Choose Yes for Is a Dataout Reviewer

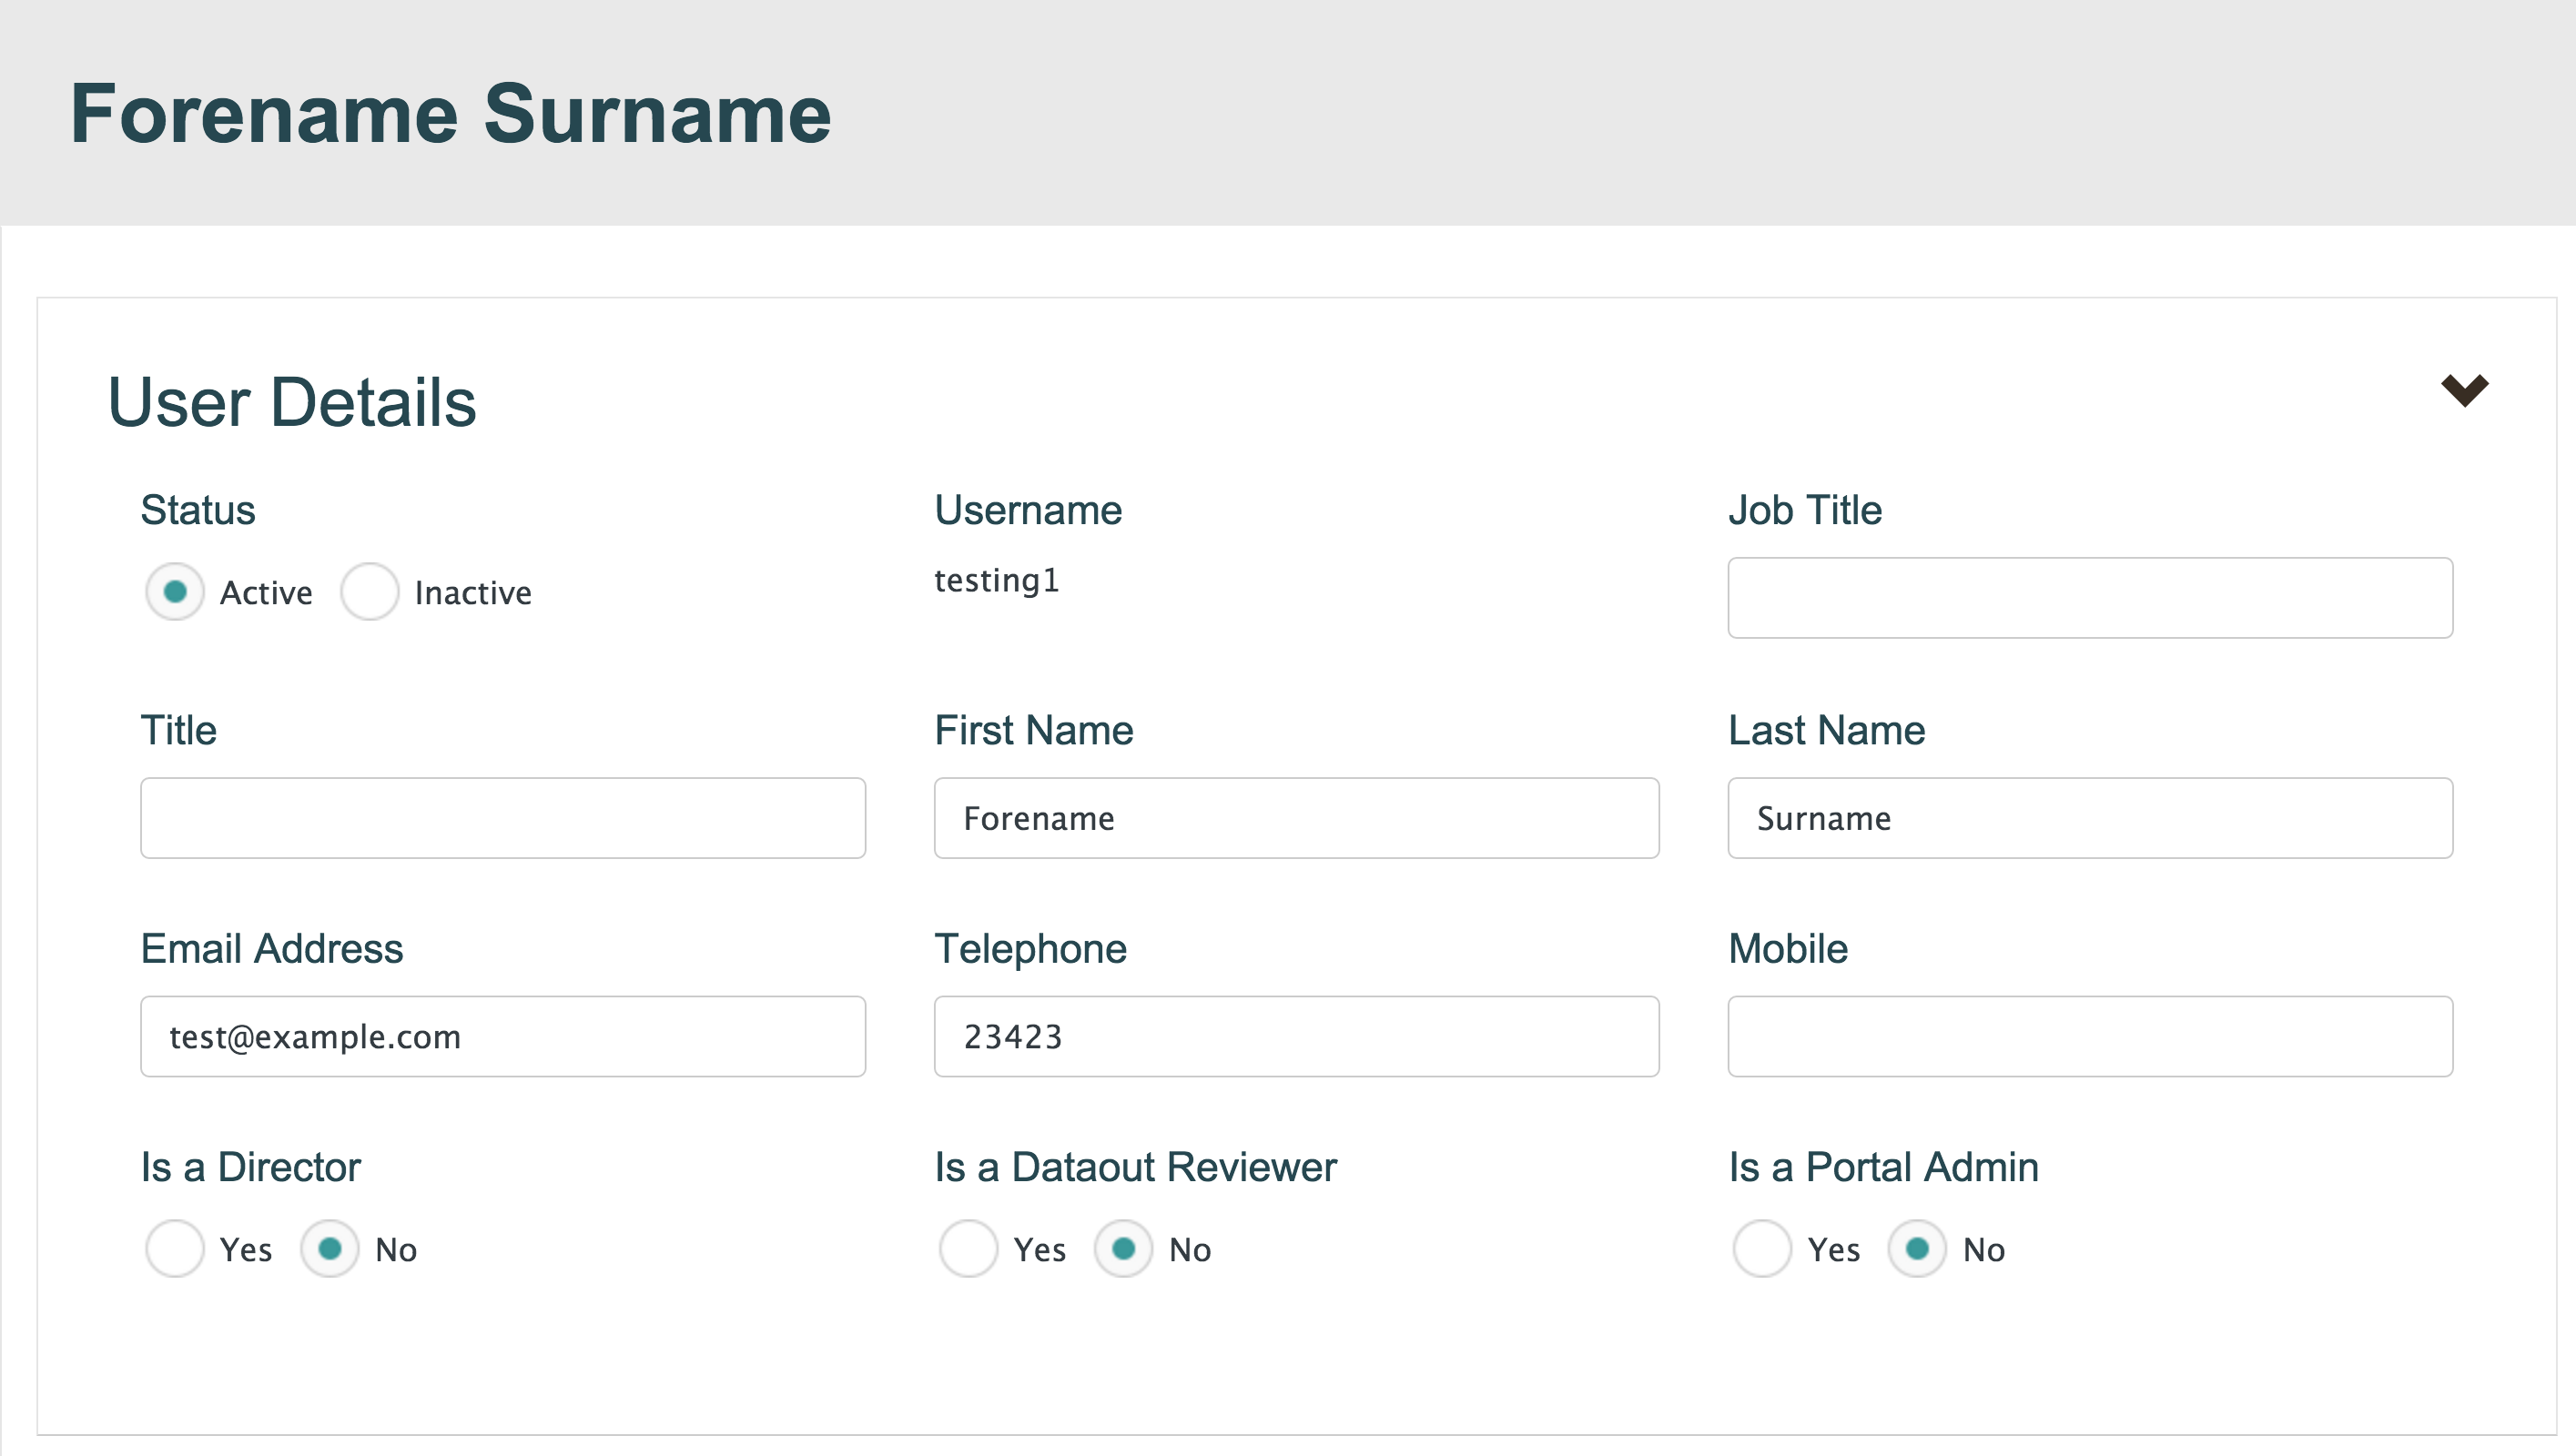pos(968,1249)
